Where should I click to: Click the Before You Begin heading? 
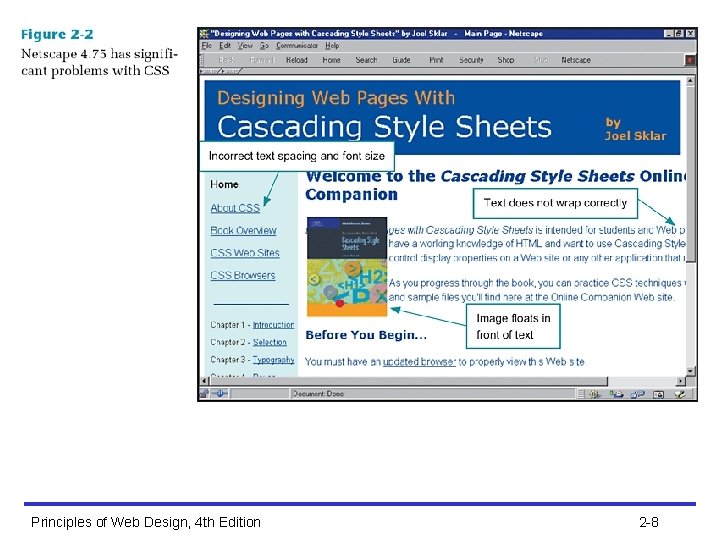pos(366,335)
